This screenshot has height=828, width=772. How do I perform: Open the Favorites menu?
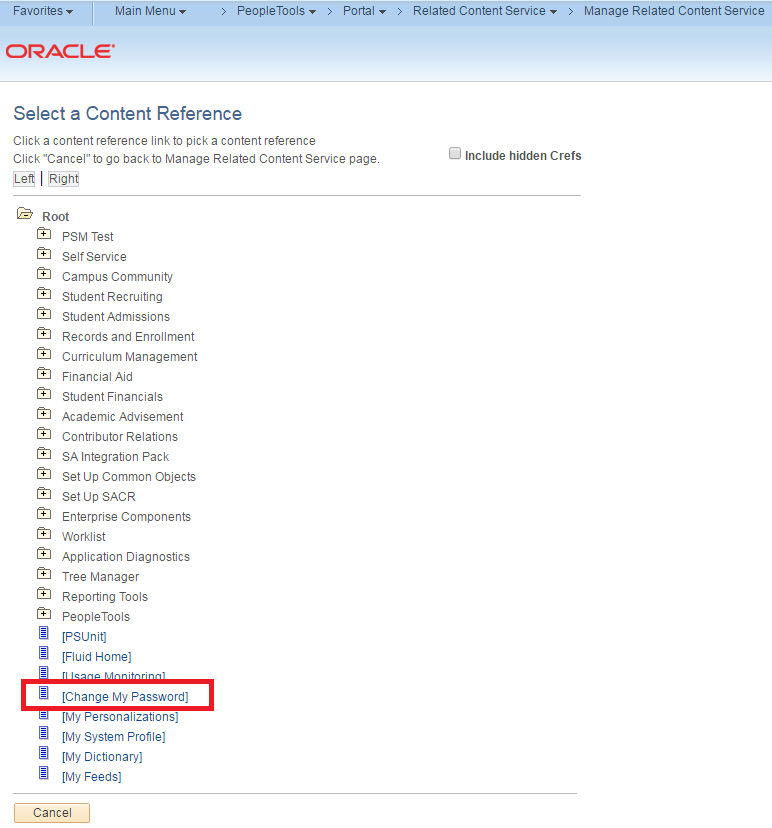click(42, 11)
